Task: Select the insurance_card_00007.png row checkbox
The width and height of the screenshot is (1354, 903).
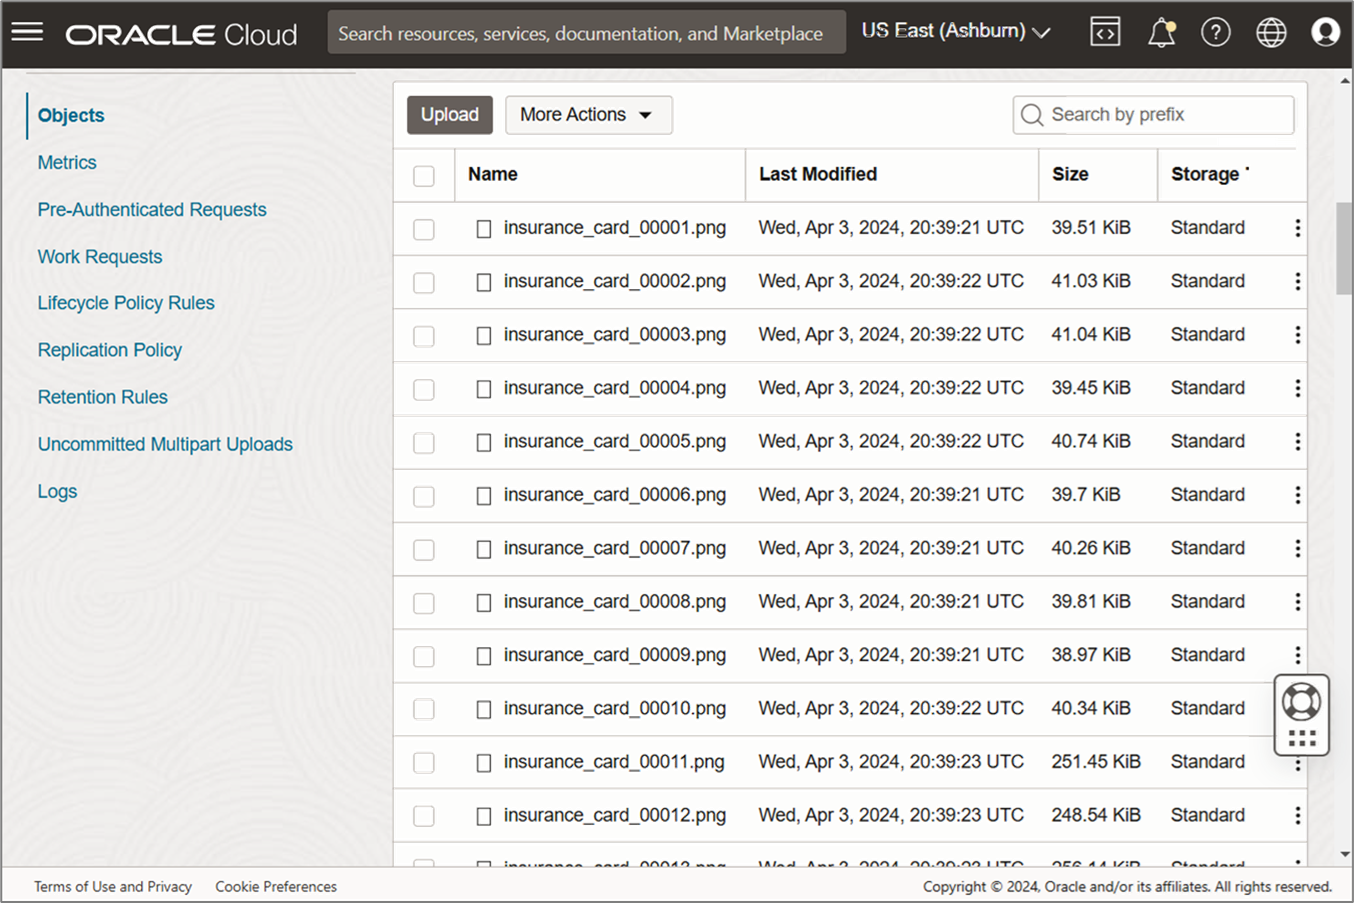Action: click(x=424, y=549)
